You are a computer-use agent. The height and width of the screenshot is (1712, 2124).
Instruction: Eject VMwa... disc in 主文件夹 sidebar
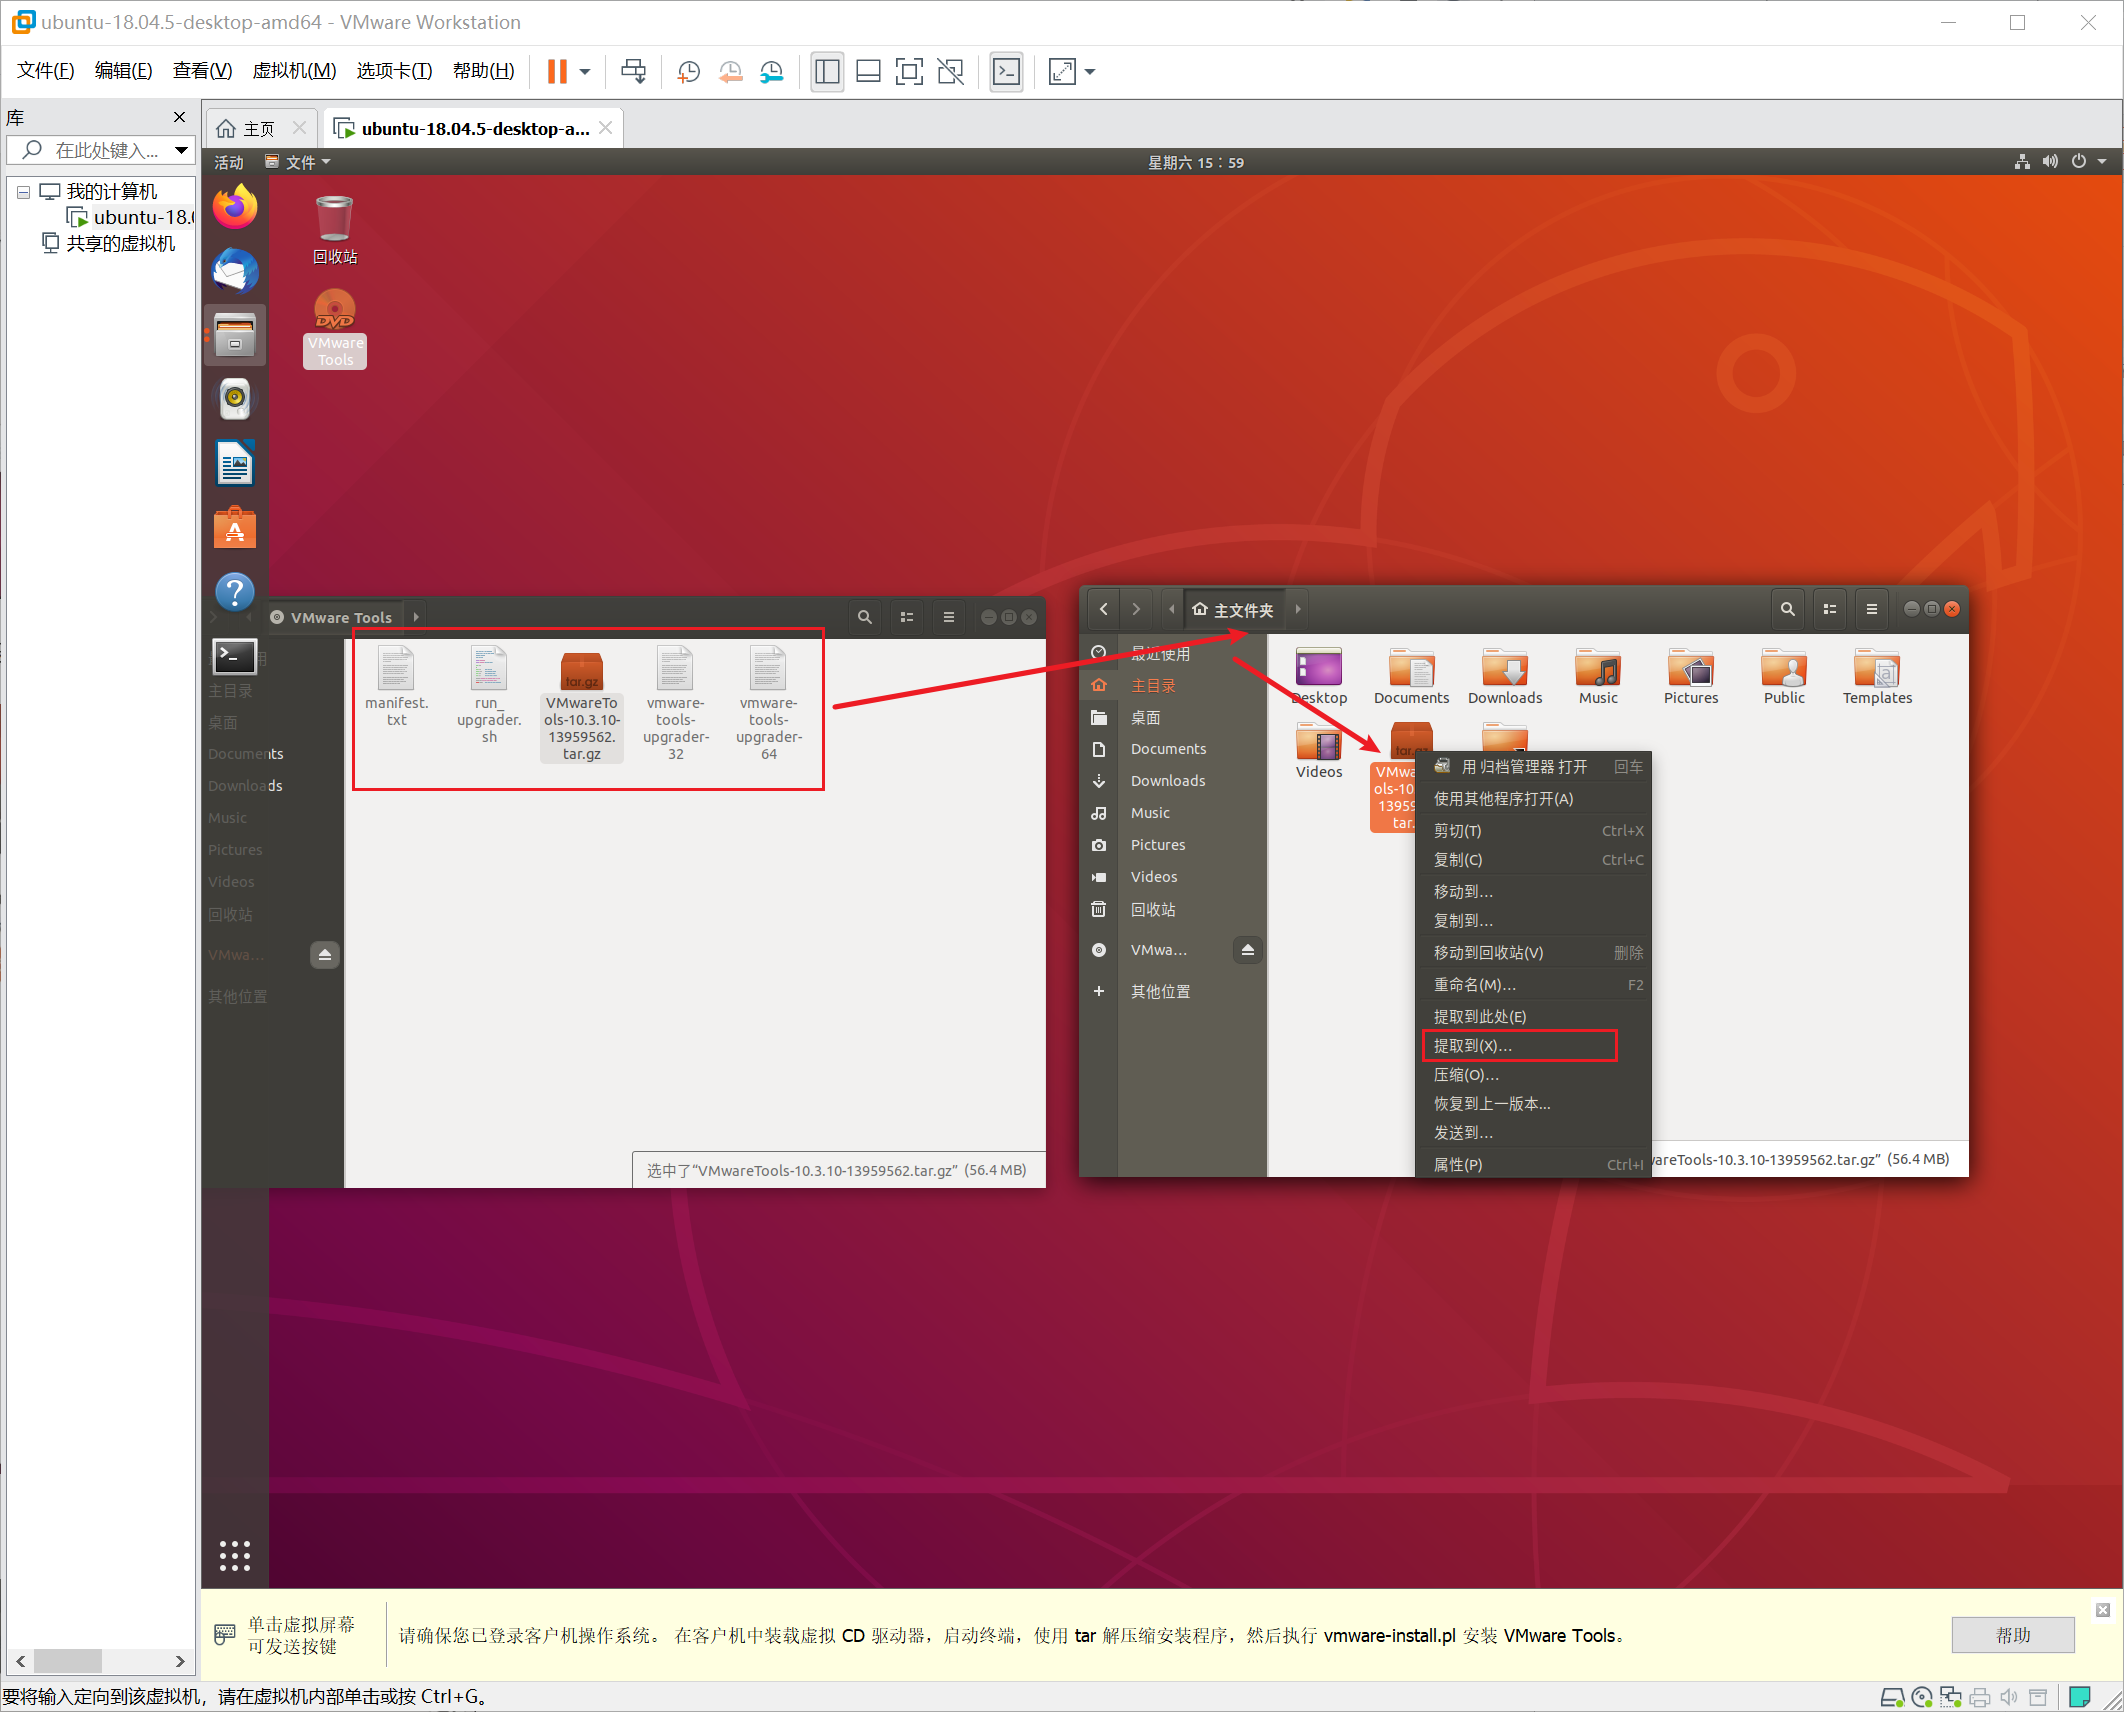tap(1248, 949)
